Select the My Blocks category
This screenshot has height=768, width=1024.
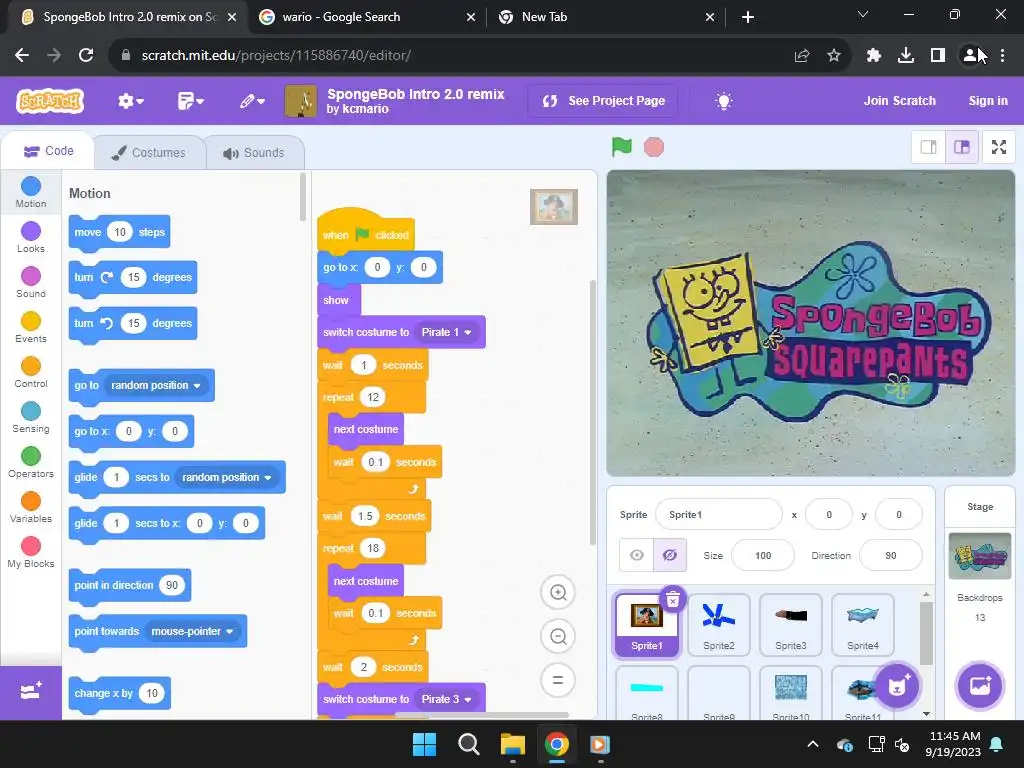tap(31, 552)
